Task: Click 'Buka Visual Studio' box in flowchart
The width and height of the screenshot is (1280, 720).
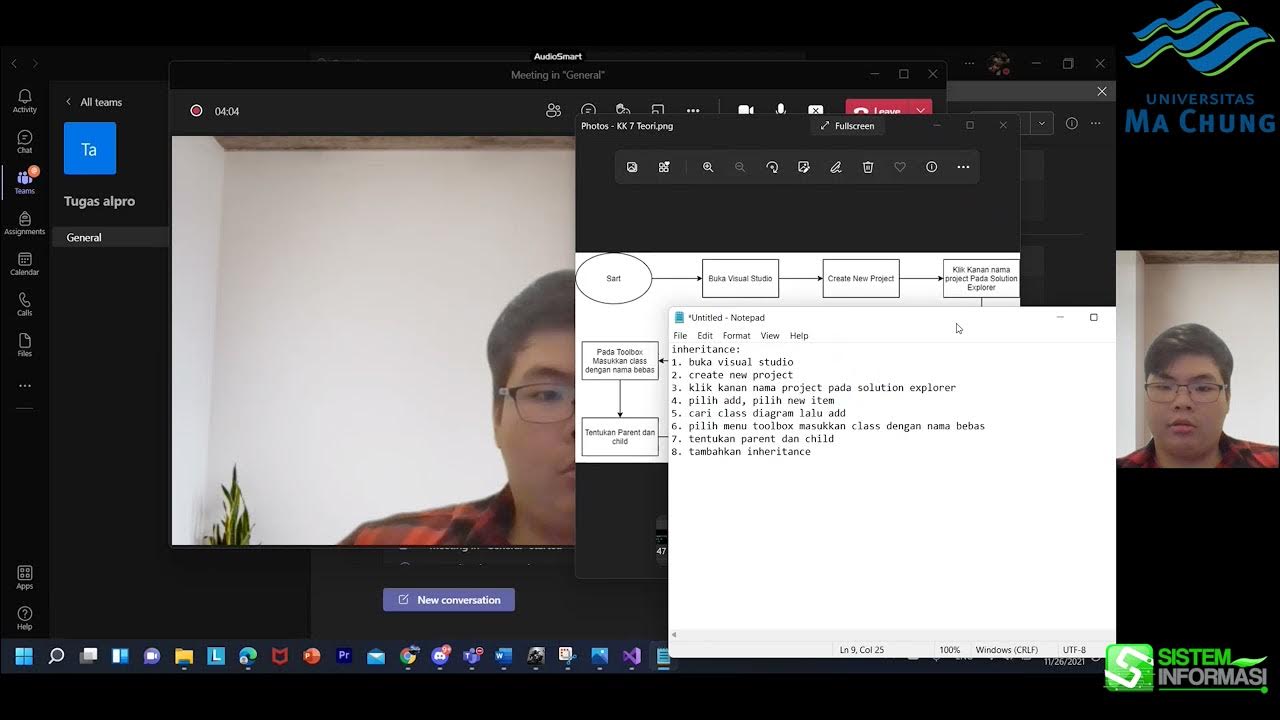Action: pos(740,278)
